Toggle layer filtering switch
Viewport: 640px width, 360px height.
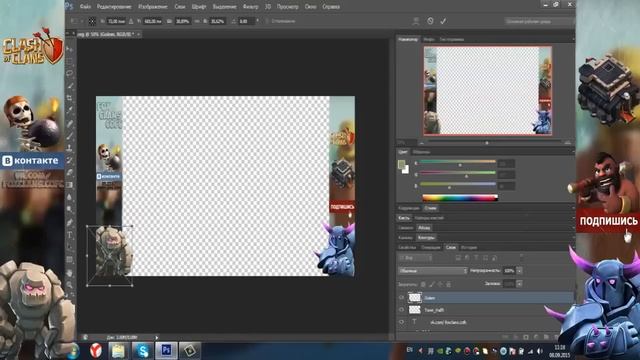[522, 258]
